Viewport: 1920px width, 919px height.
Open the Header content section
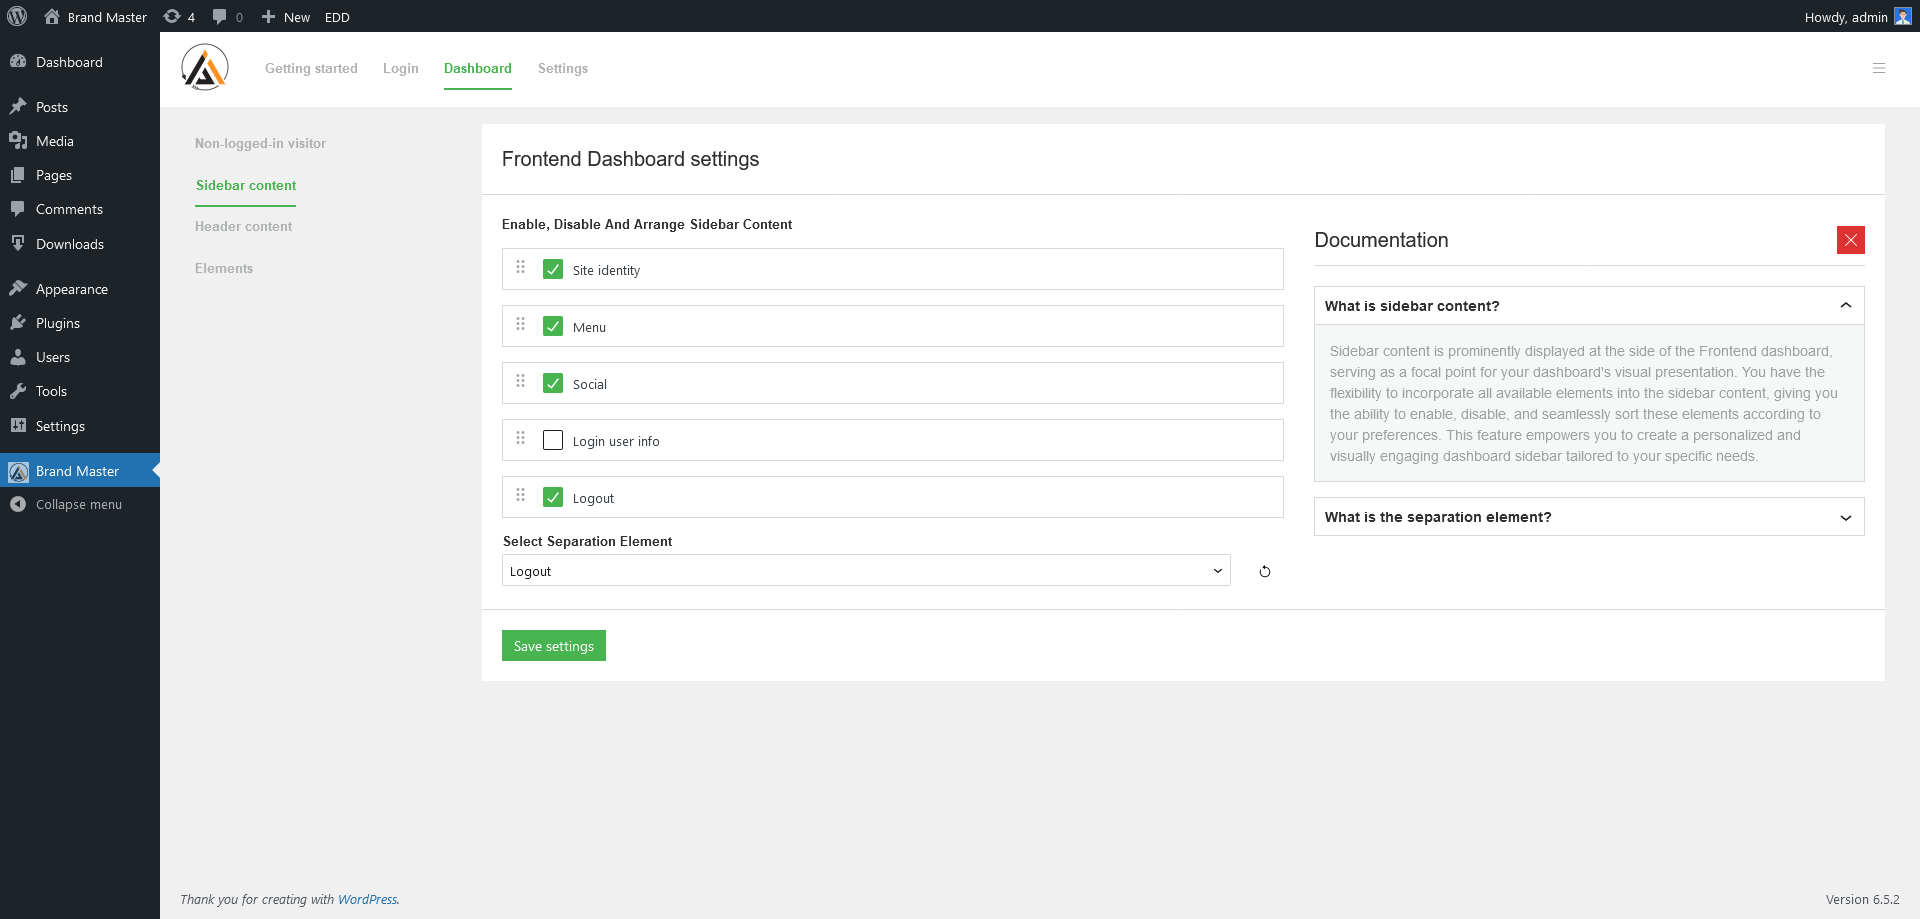click(x=243, y=226)
